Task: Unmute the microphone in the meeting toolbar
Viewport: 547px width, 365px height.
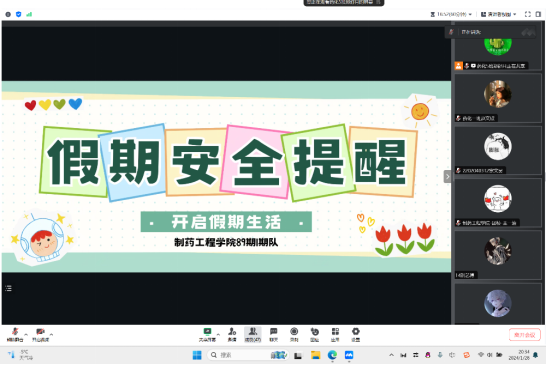Action: [x=15, y=335]
